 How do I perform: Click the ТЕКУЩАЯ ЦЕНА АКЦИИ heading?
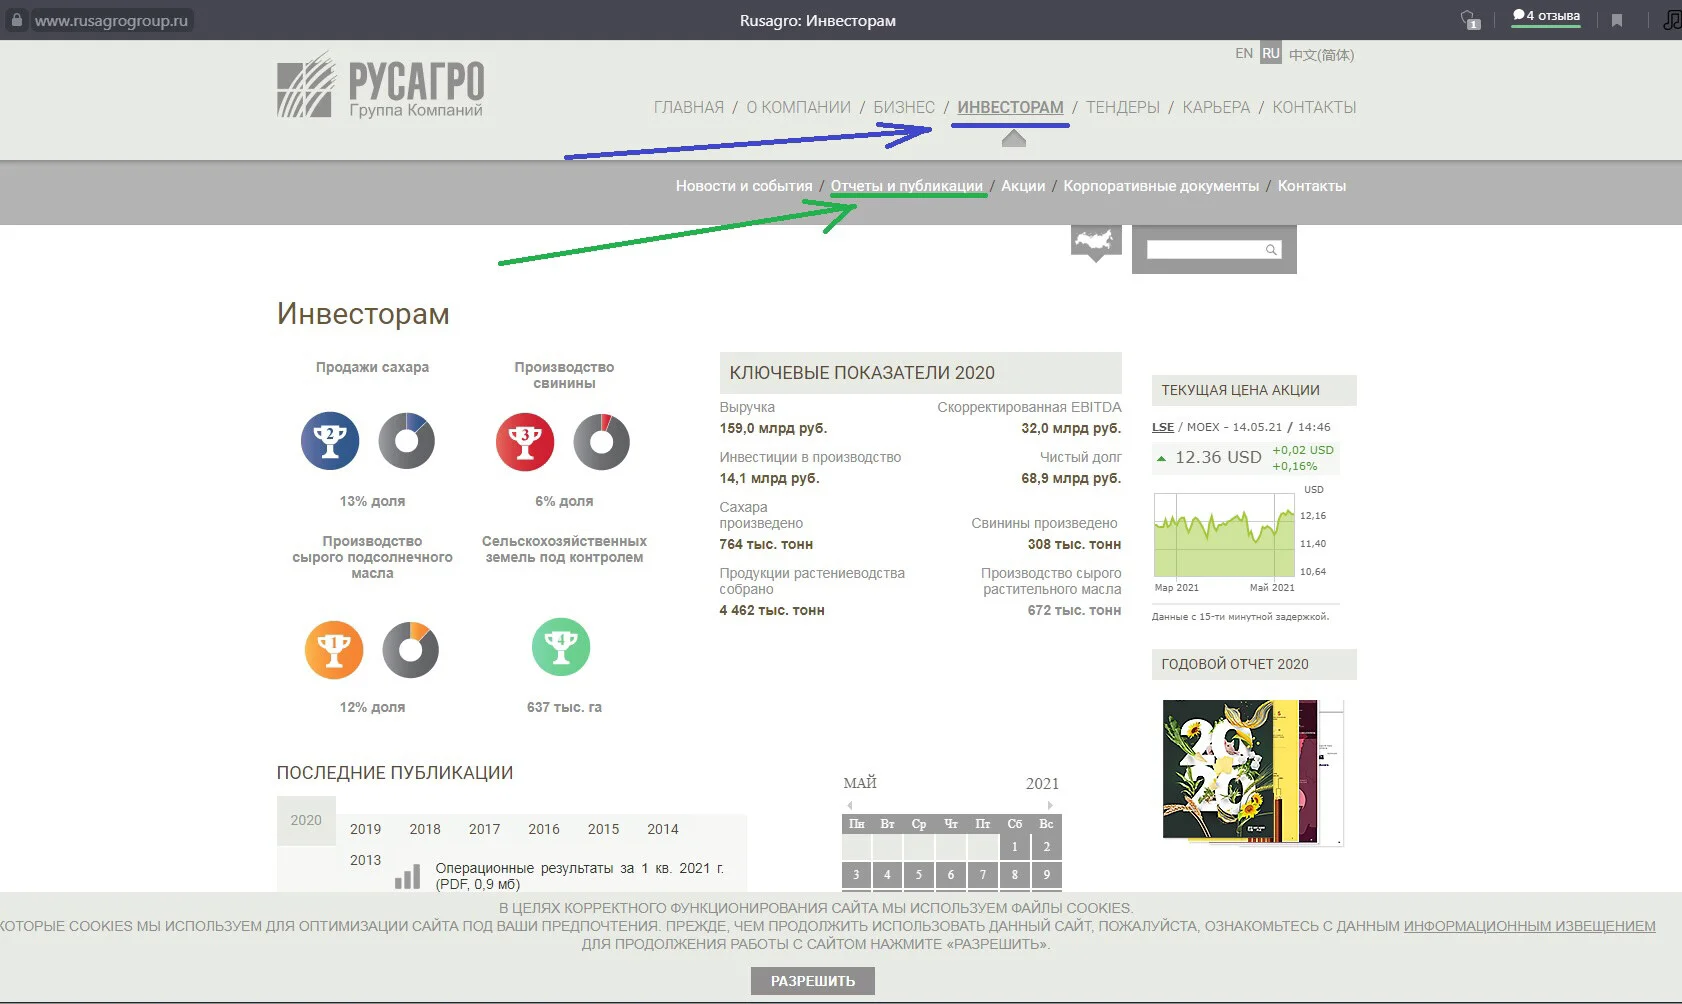(x=1240, y=390)
